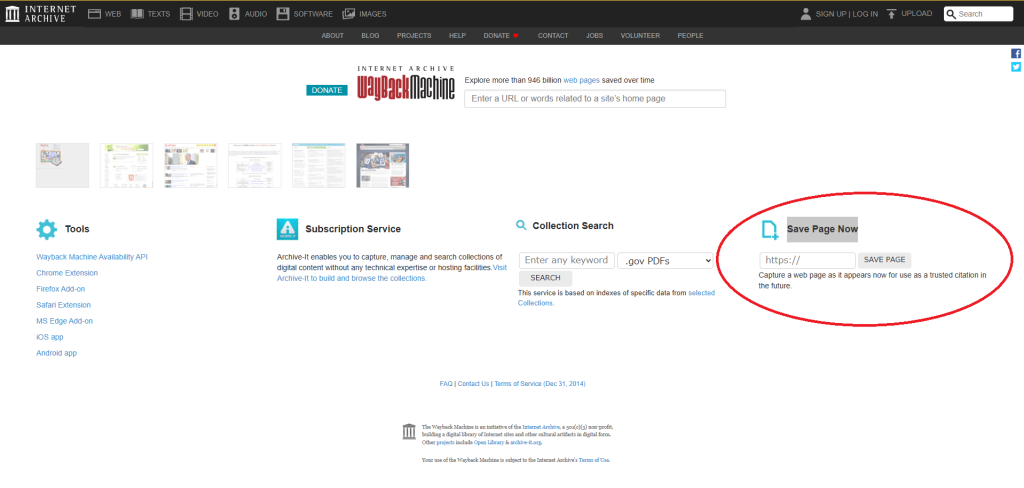Open the first archived site thumbnail
The image size is (1024, 488).
coord(62,166)
